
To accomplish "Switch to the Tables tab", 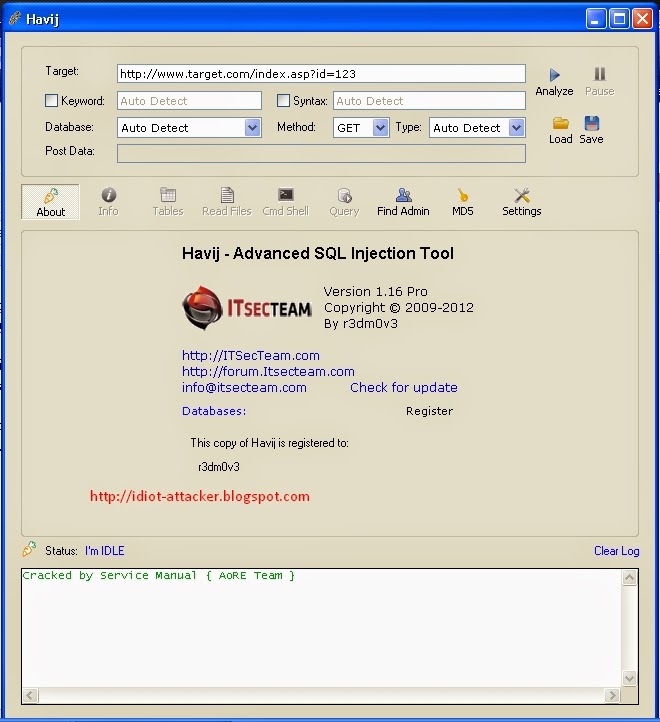I will click(168, 202).
